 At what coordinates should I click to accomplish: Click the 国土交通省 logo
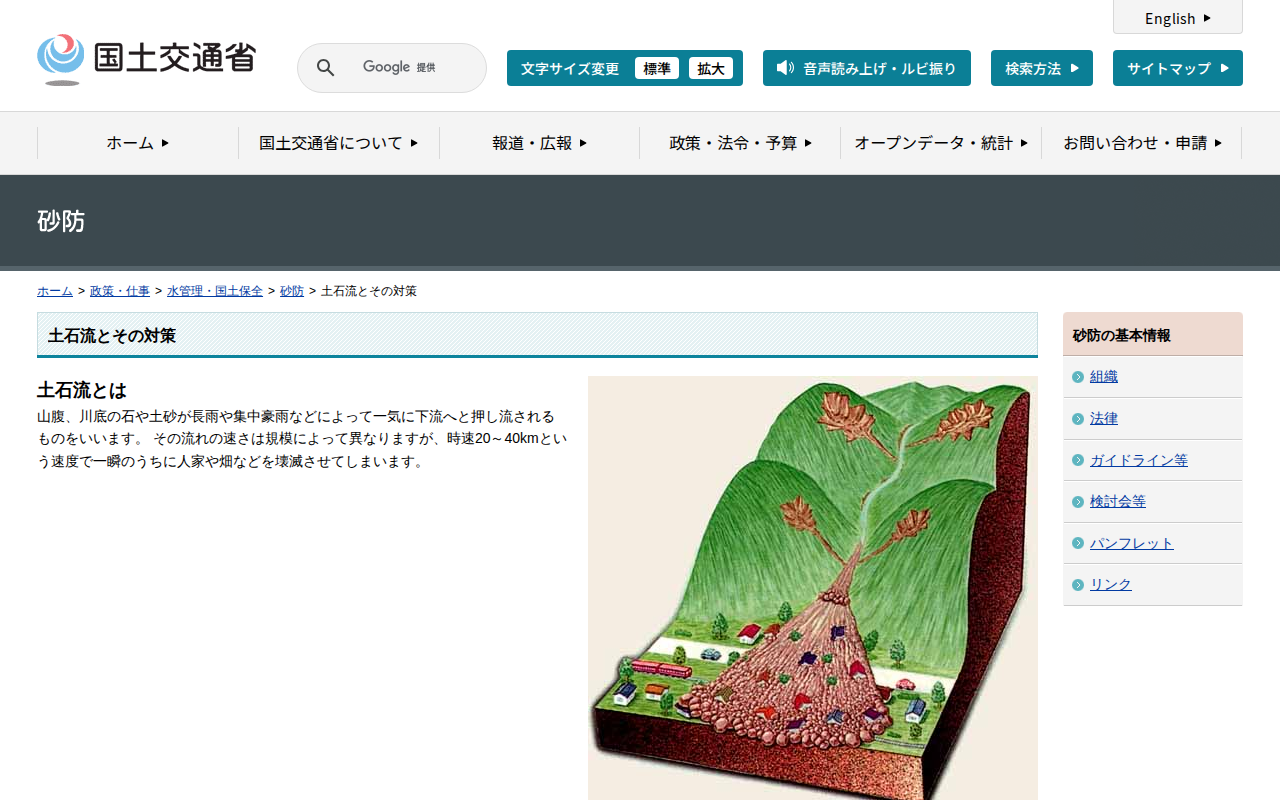(x=146, y=59)
